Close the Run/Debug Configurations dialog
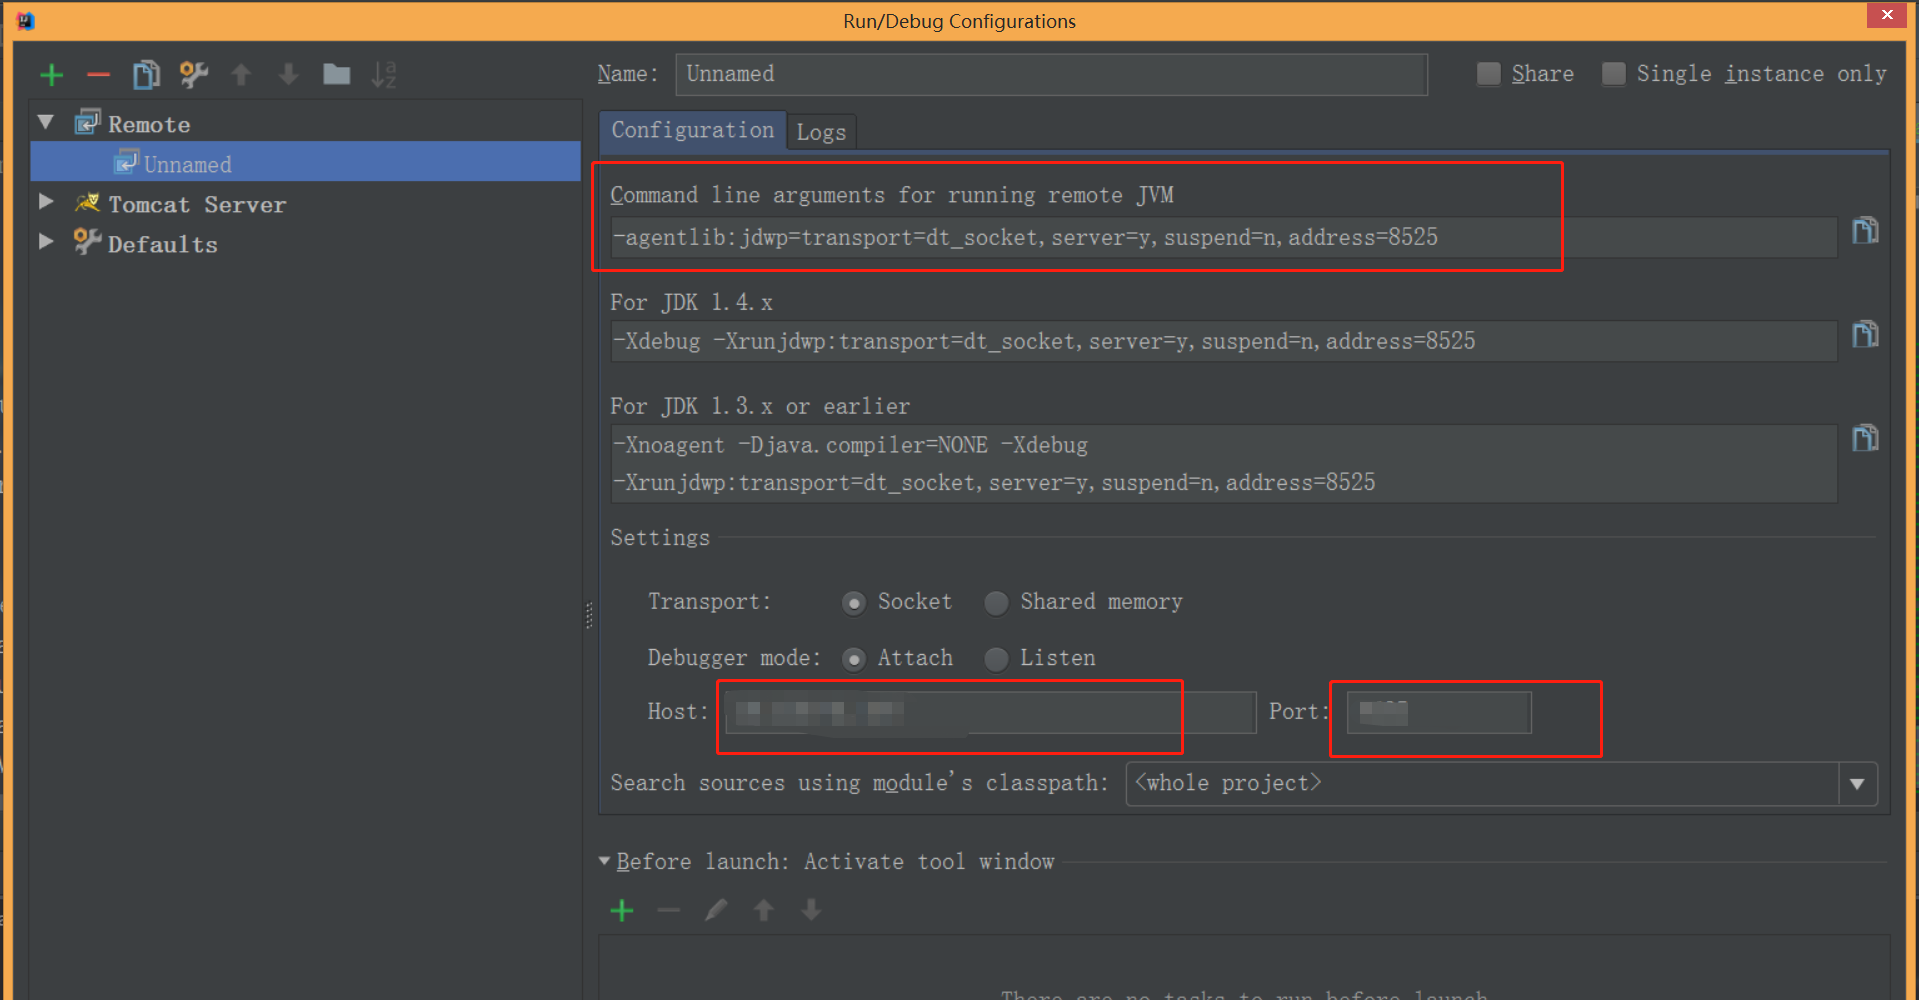1919x1000 pixels. click(1887, 14)
